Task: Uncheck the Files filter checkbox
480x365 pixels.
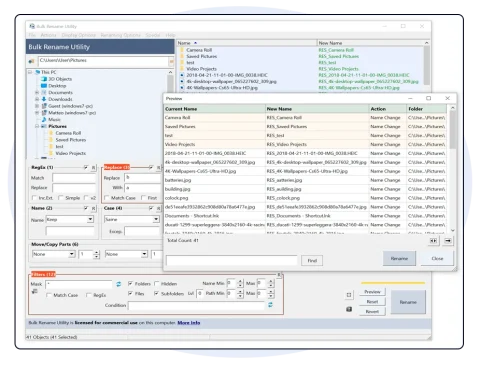Action: coord(130,293)
